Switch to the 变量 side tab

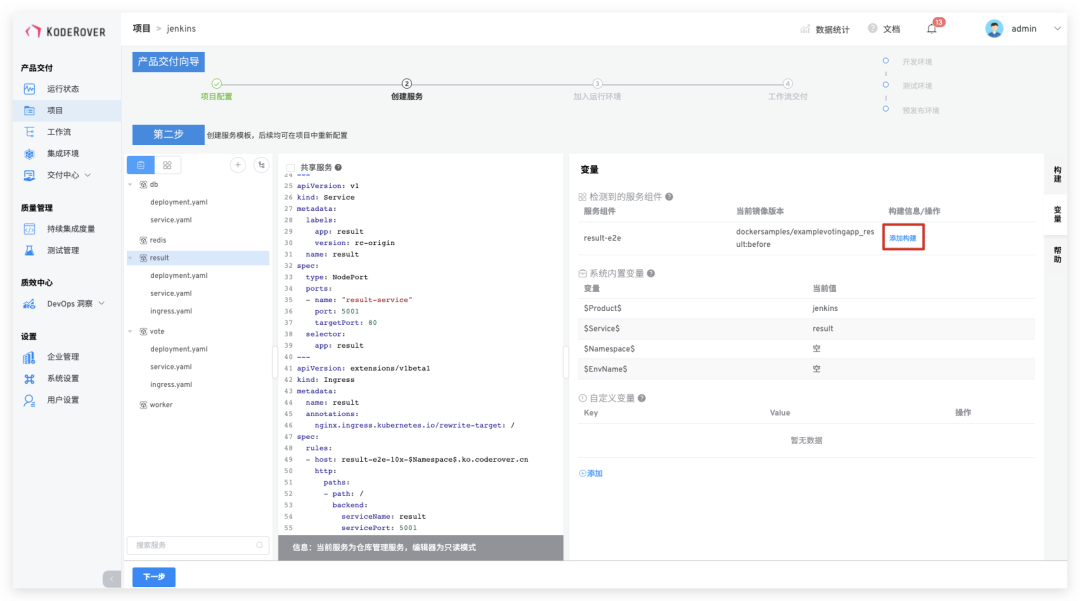tap(1057, 215)
